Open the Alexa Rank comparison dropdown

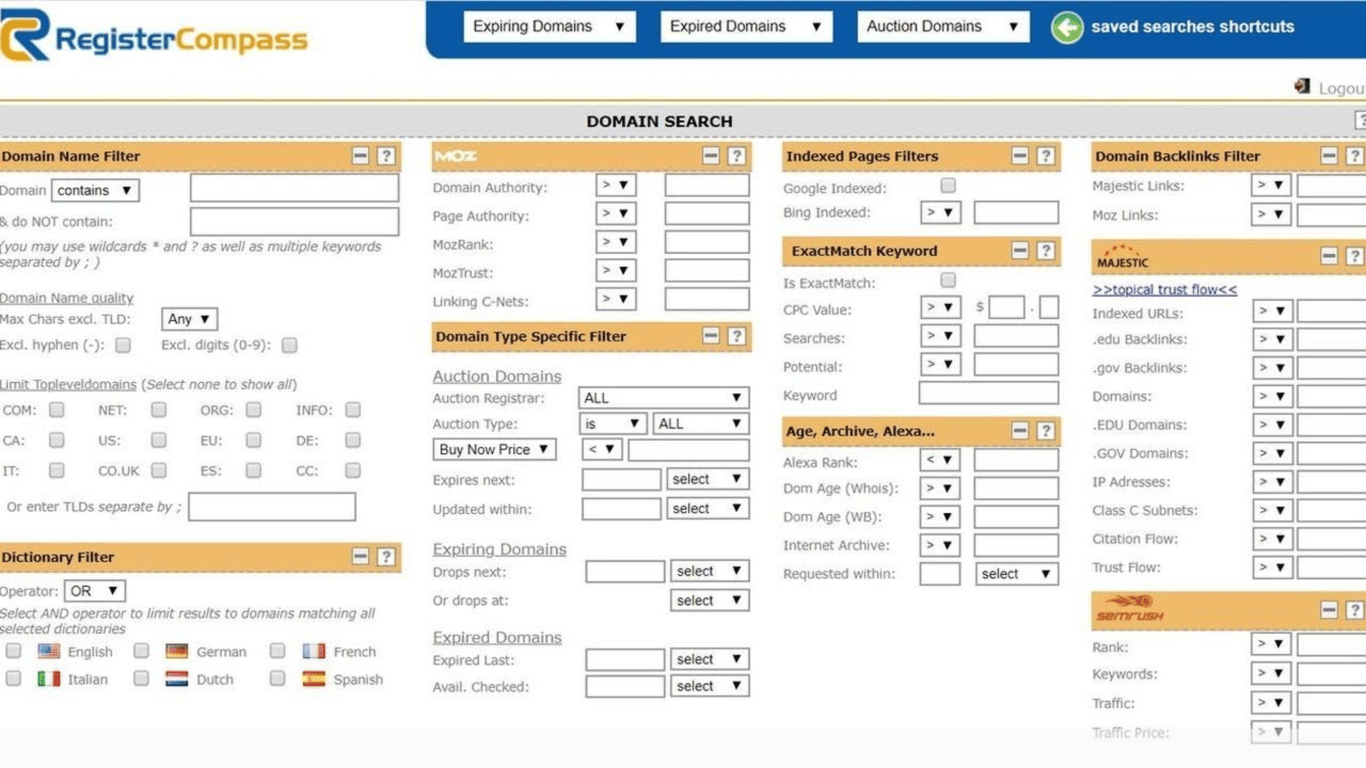click(940, 460)
